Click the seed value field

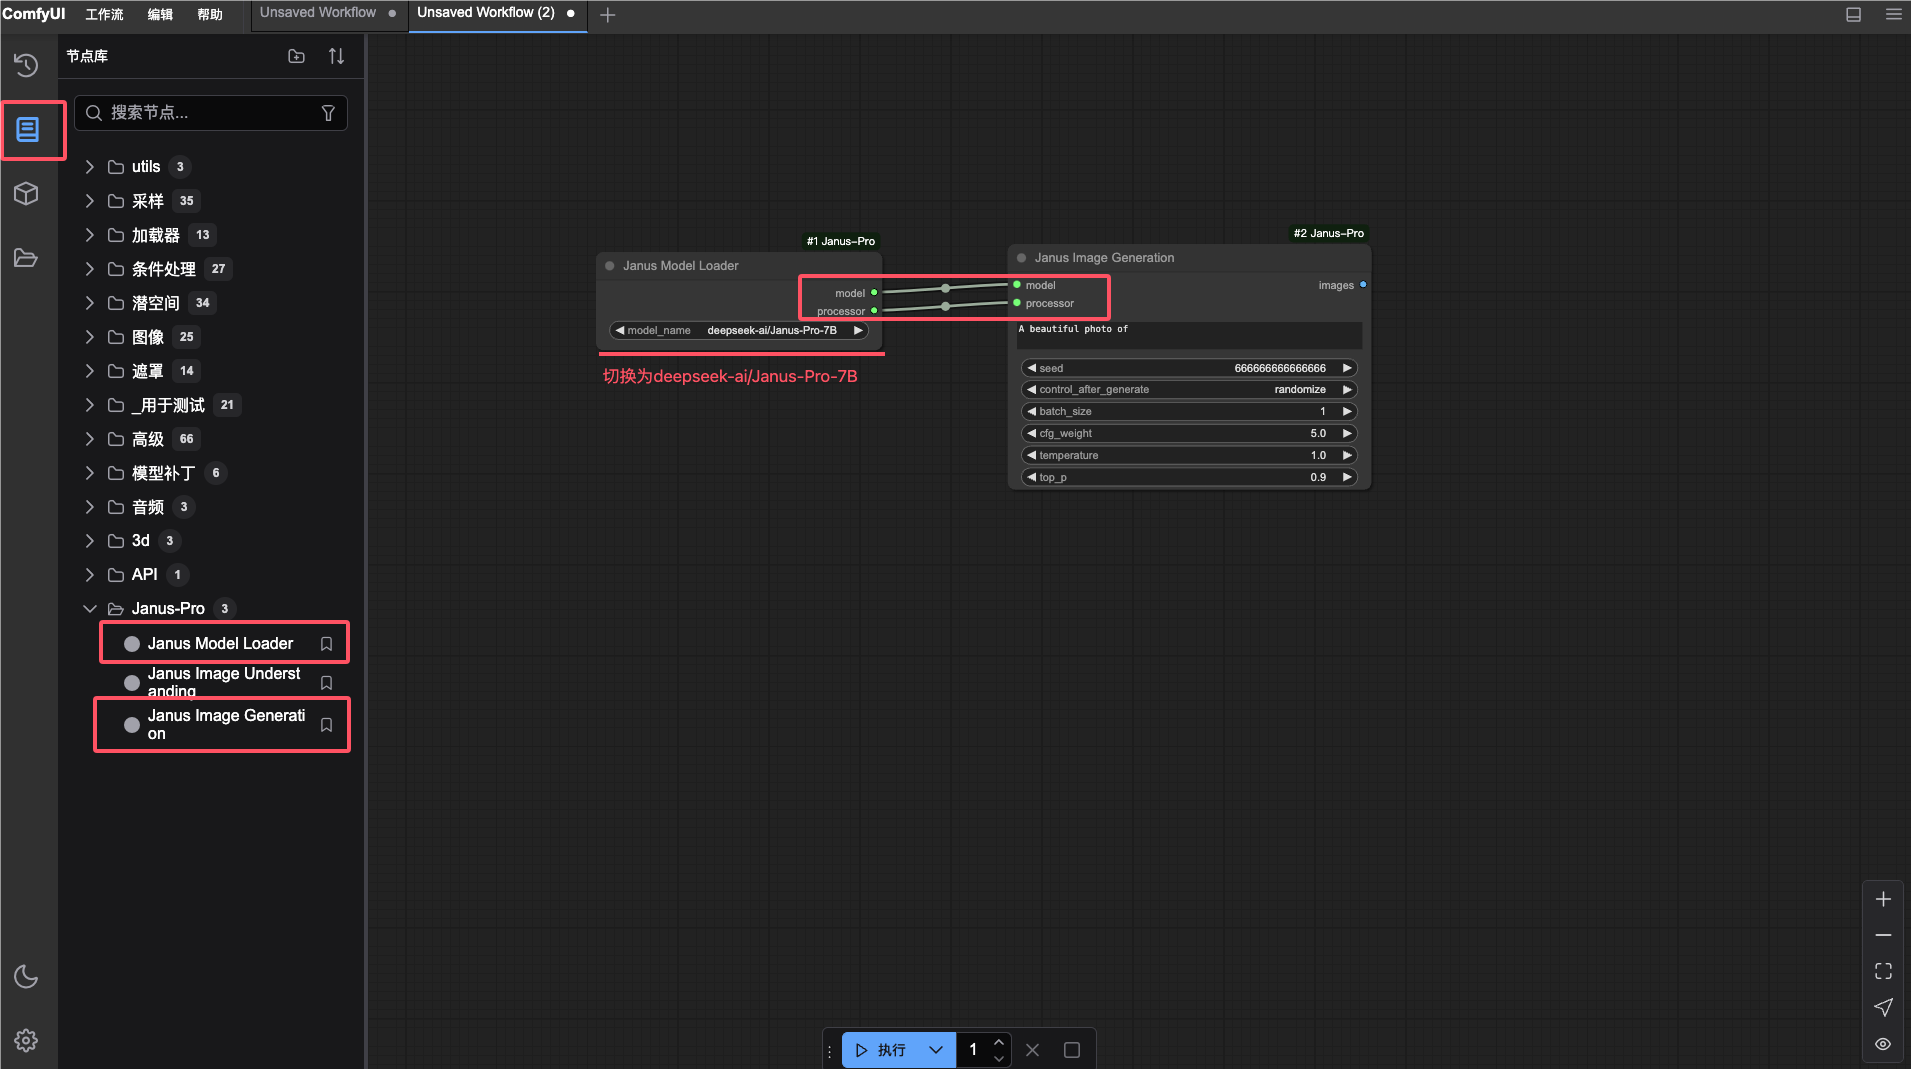[x=1189, y=369]
